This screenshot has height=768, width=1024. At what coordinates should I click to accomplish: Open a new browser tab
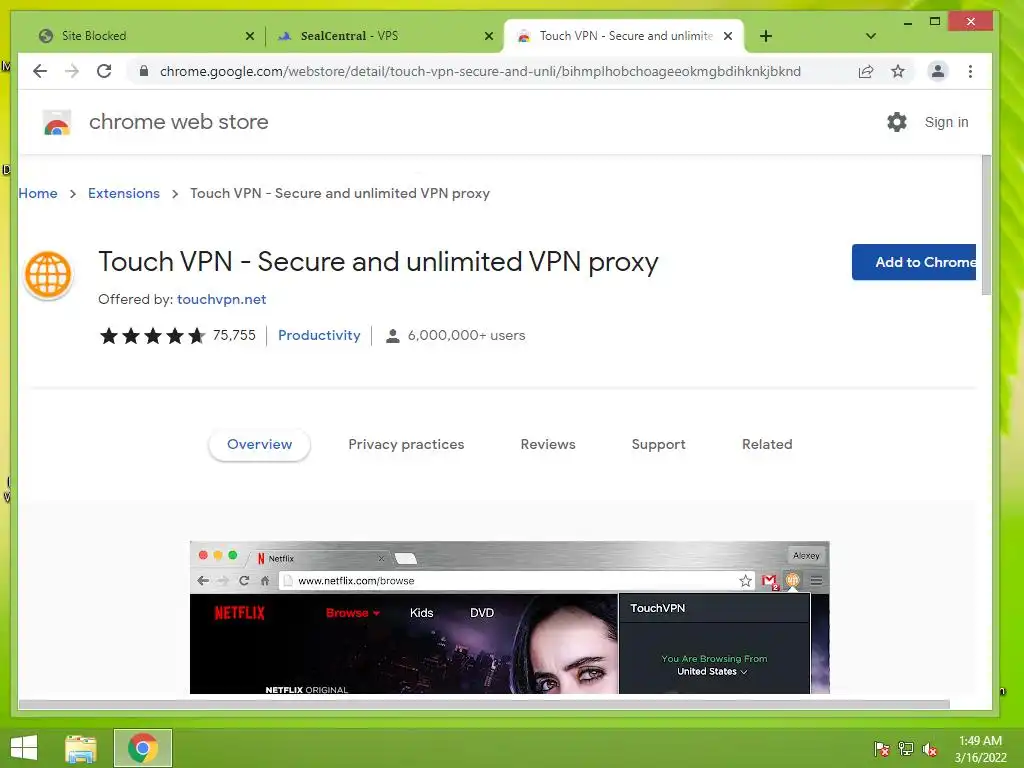pos(766,36)
